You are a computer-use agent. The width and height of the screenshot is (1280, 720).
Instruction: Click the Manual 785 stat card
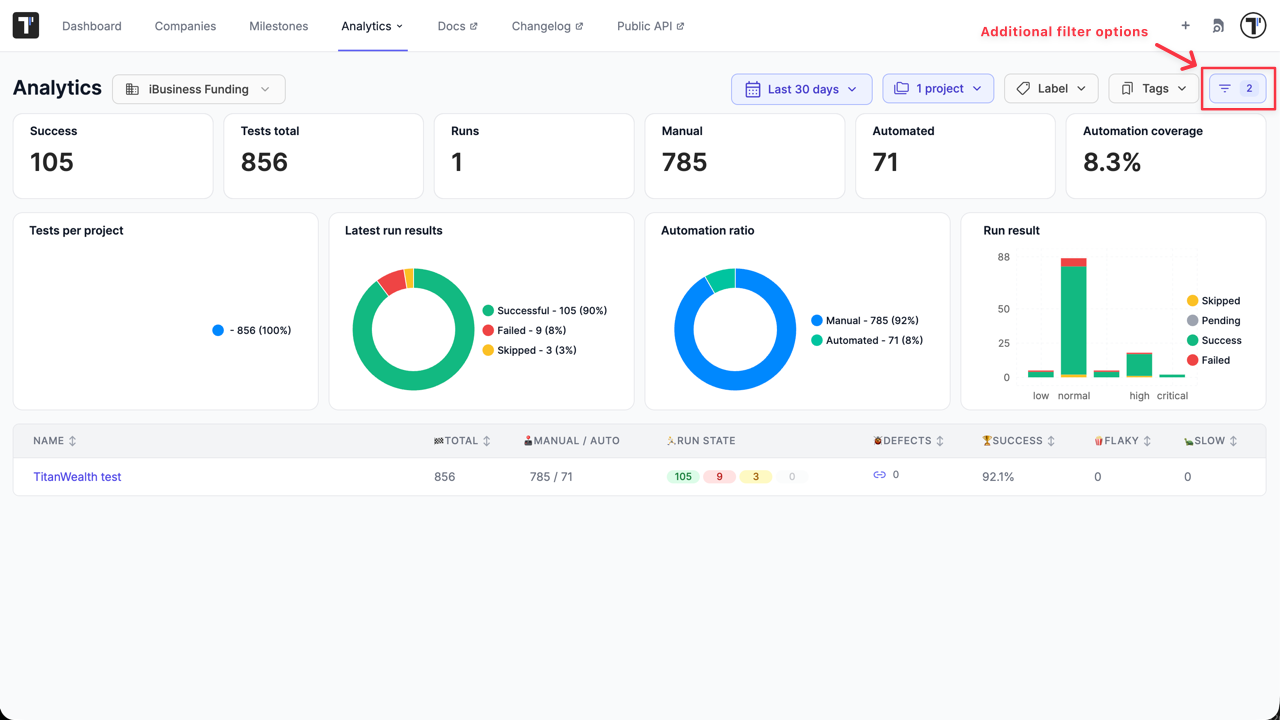(x=745, y=156)
